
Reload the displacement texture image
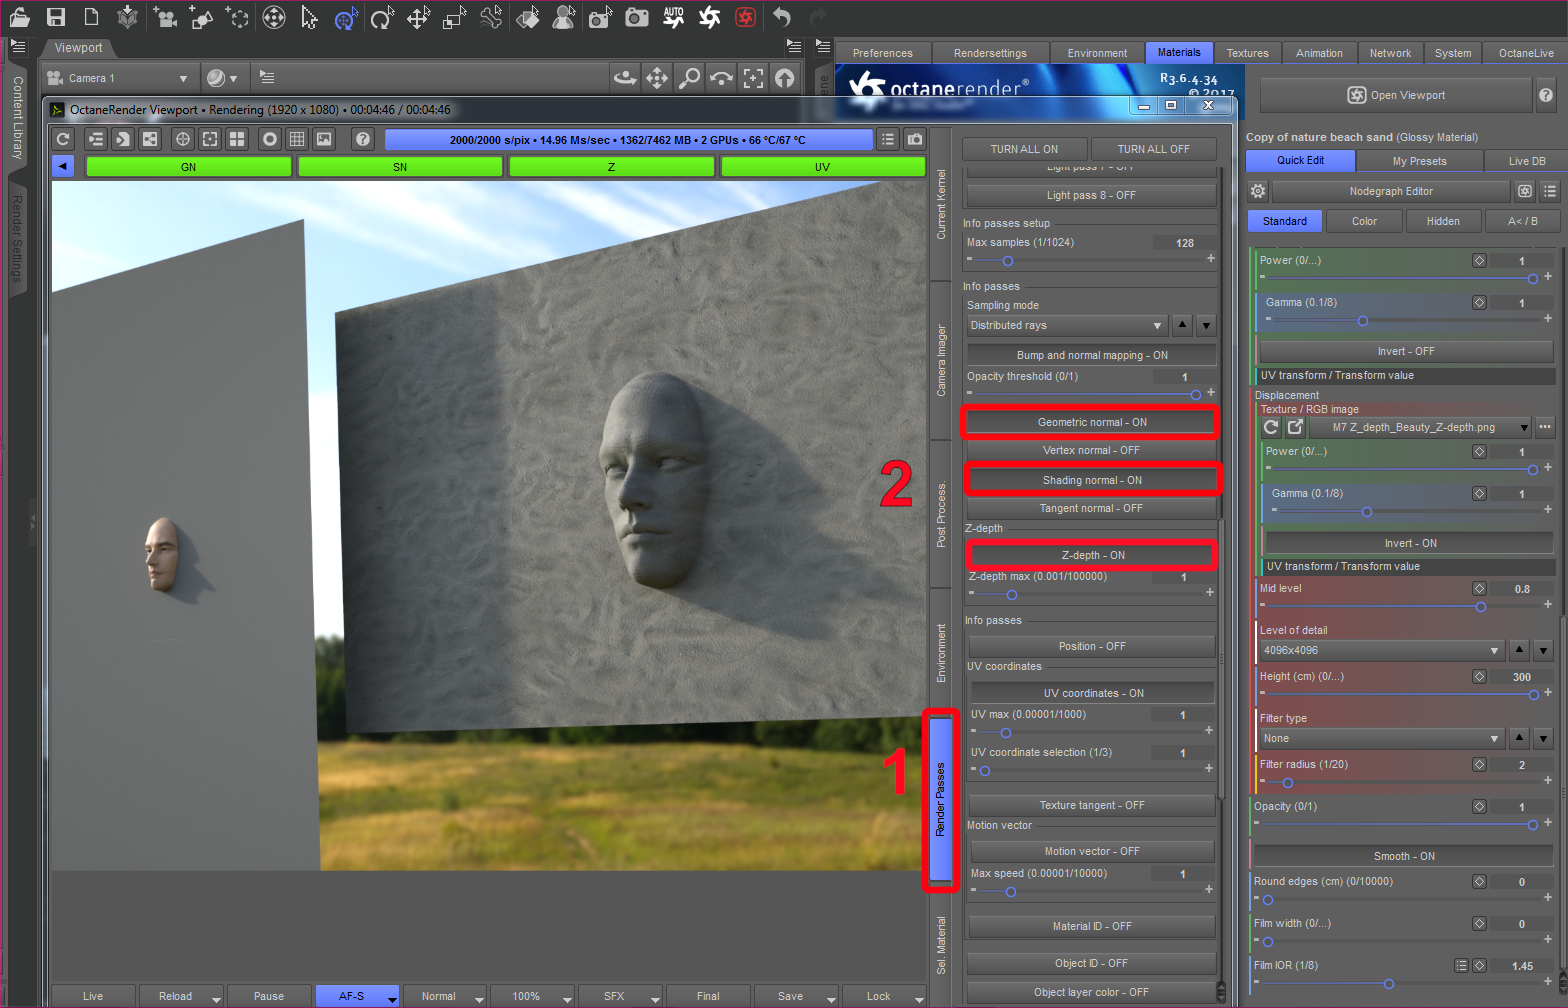pos(1271,427)
